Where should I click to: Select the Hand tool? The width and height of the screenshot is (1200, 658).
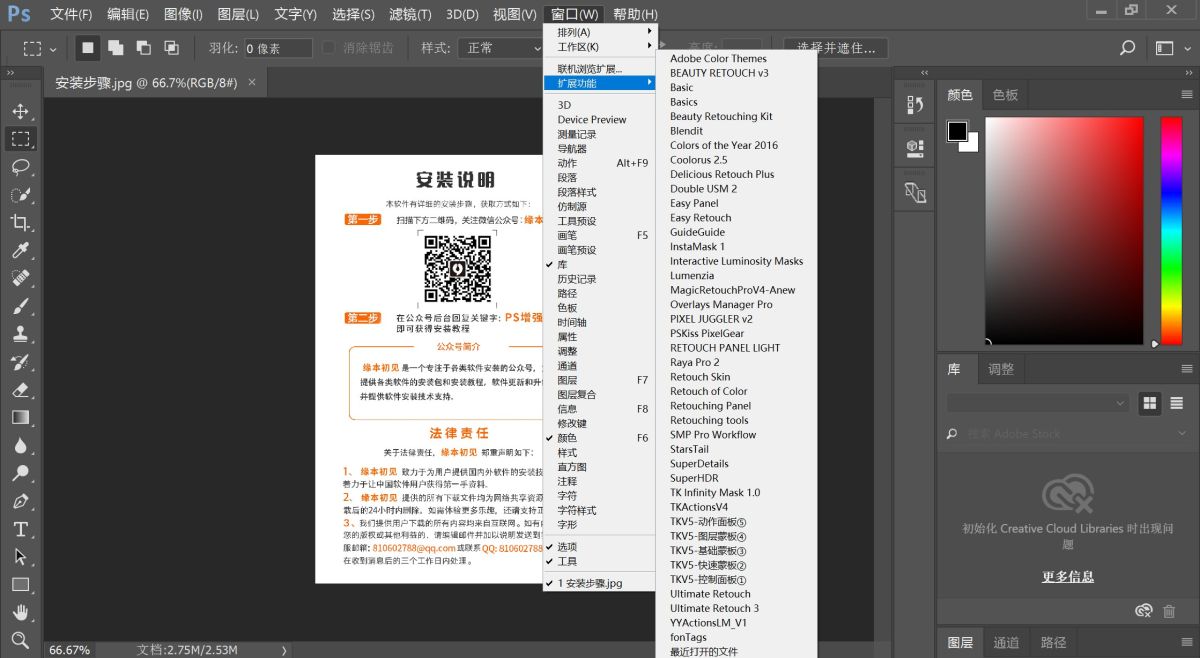(20, 612)
